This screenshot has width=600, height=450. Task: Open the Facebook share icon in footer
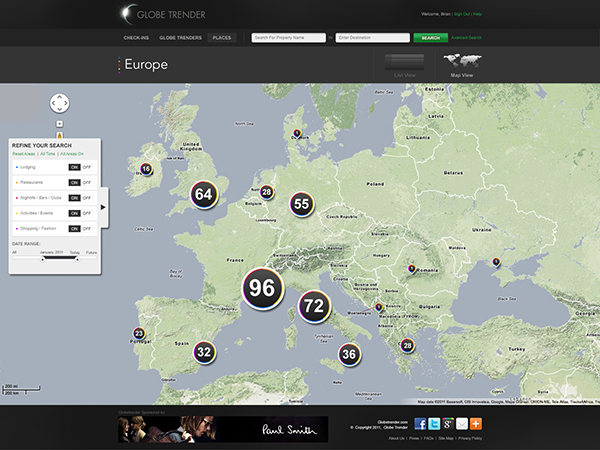click(420, 423)
